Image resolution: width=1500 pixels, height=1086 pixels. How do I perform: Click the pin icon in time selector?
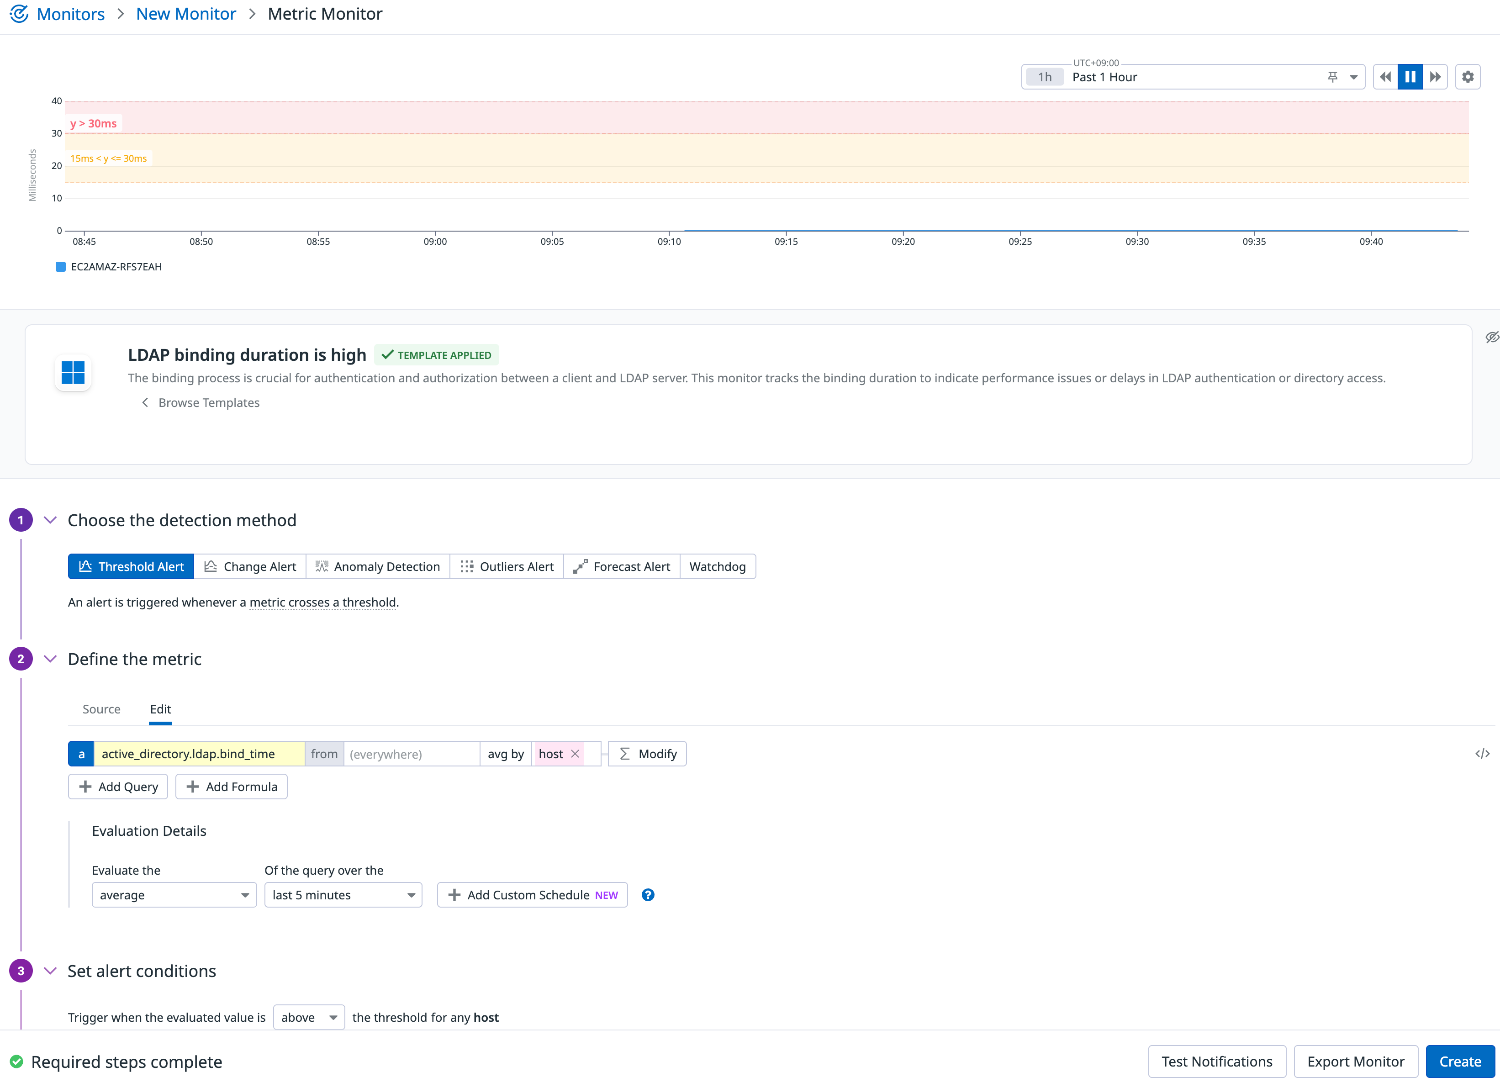pyautogui.click(x=1332, y=77)
